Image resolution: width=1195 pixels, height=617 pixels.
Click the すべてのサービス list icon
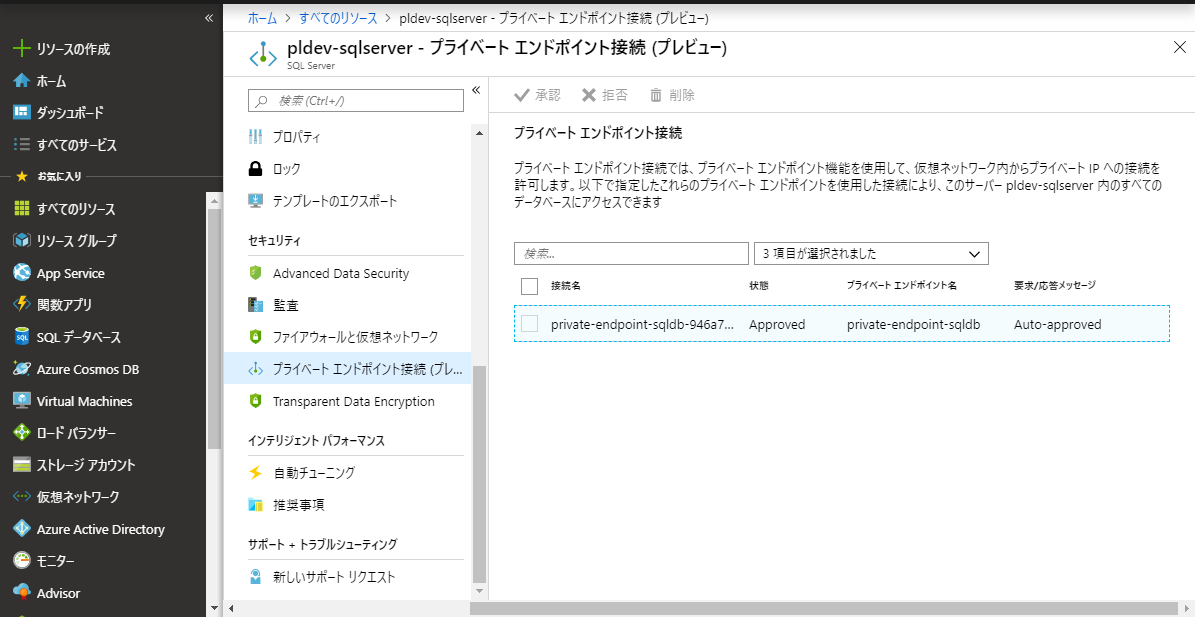tap(21, 145)
